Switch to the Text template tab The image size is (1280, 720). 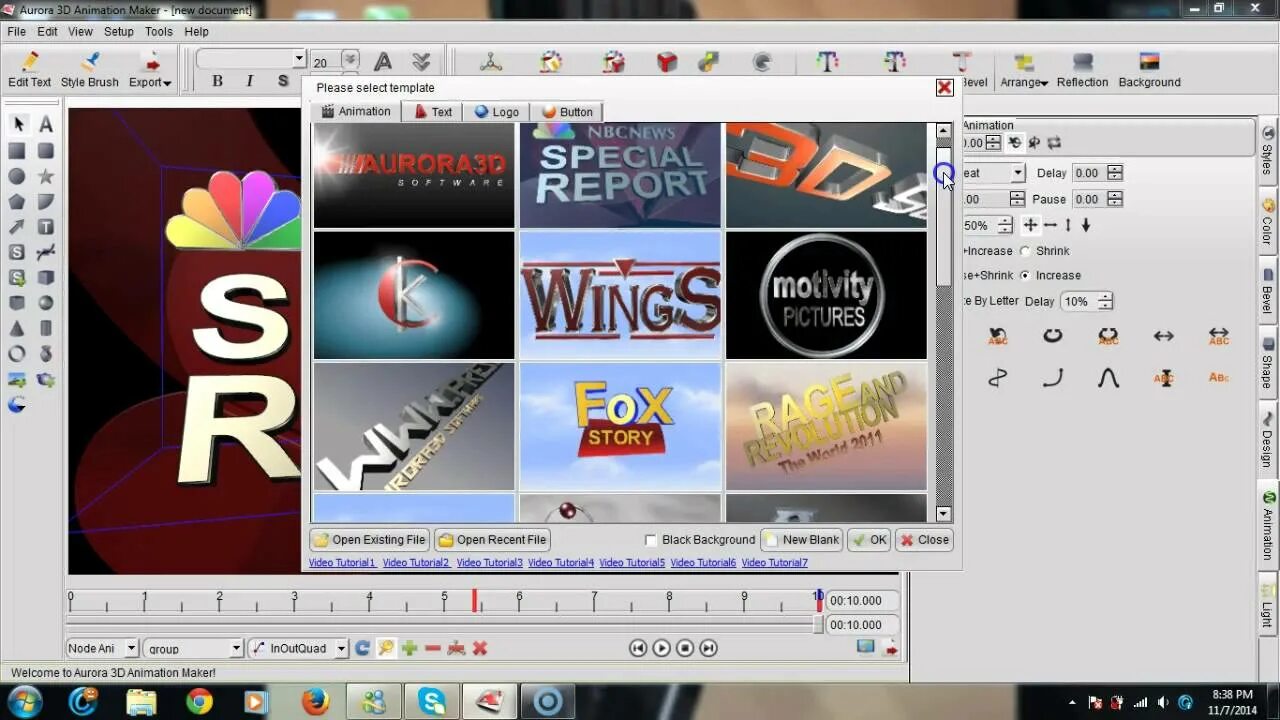point(432,112)
